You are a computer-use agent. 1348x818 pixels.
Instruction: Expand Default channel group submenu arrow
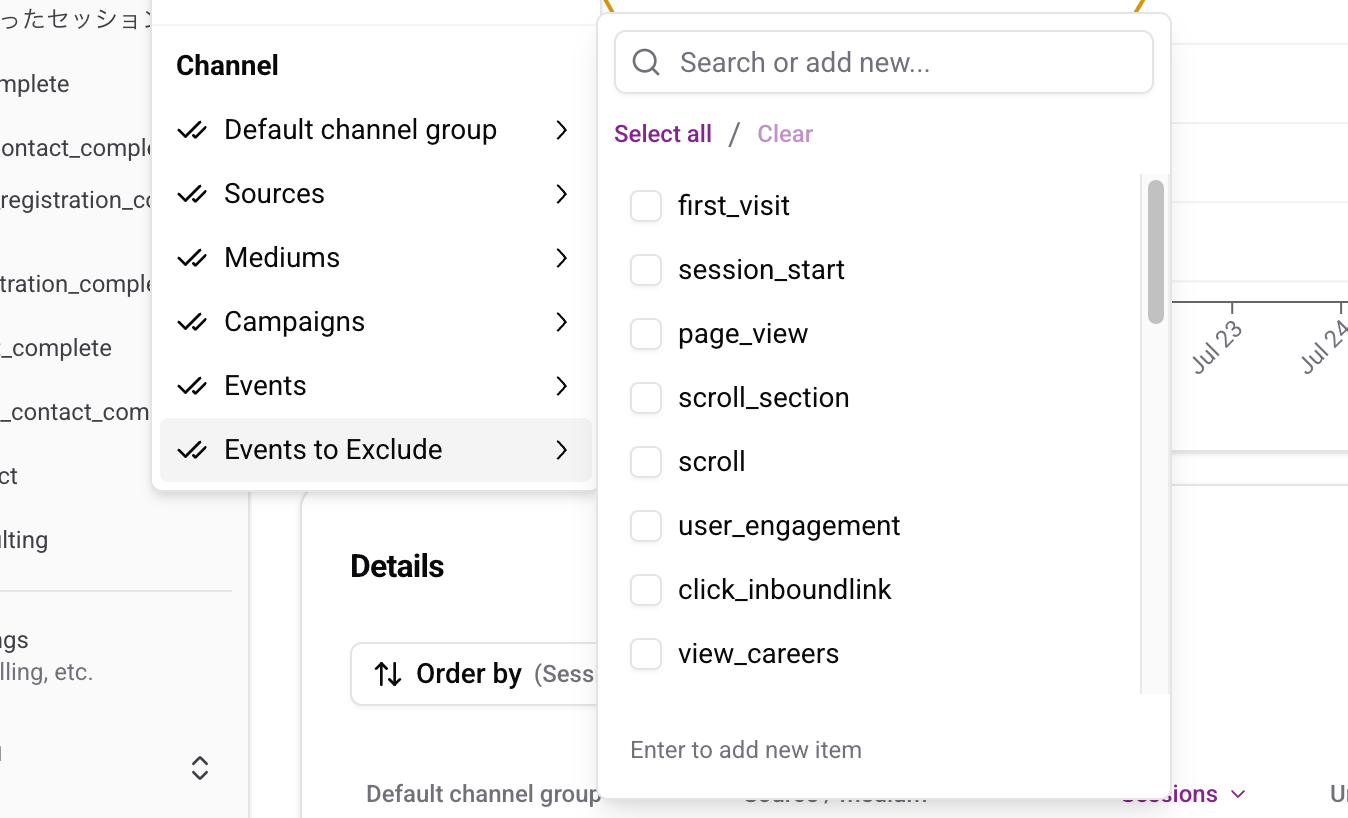tap(562, 130)
